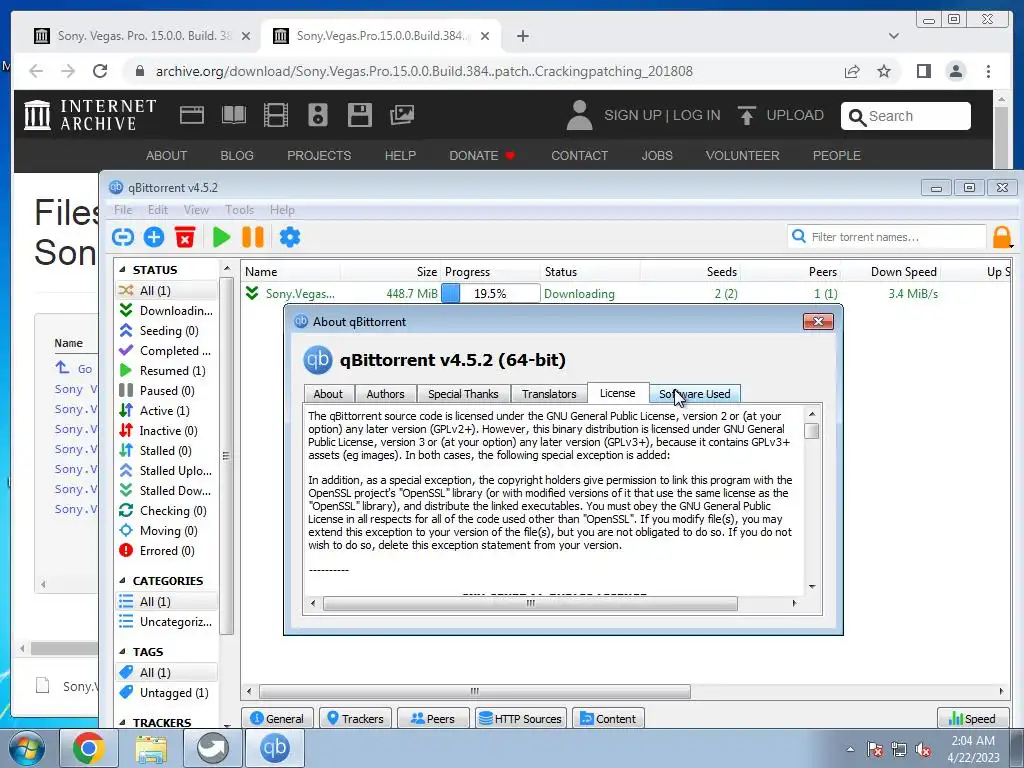Image resolution: width=1024 pixels, height=768 pixels.
Task: Click Internet Archive video film icon
Action: (276, 115)
